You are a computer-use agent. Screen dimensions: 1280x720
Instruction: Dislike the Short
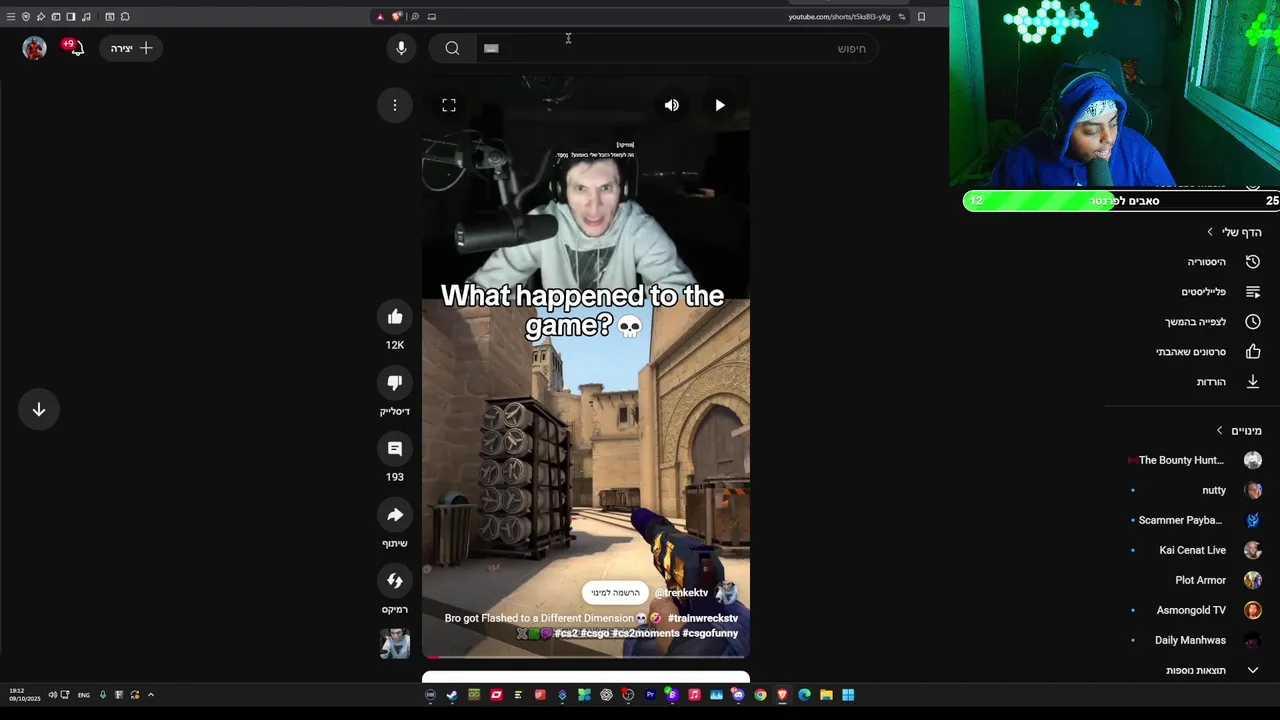(395, 383)
